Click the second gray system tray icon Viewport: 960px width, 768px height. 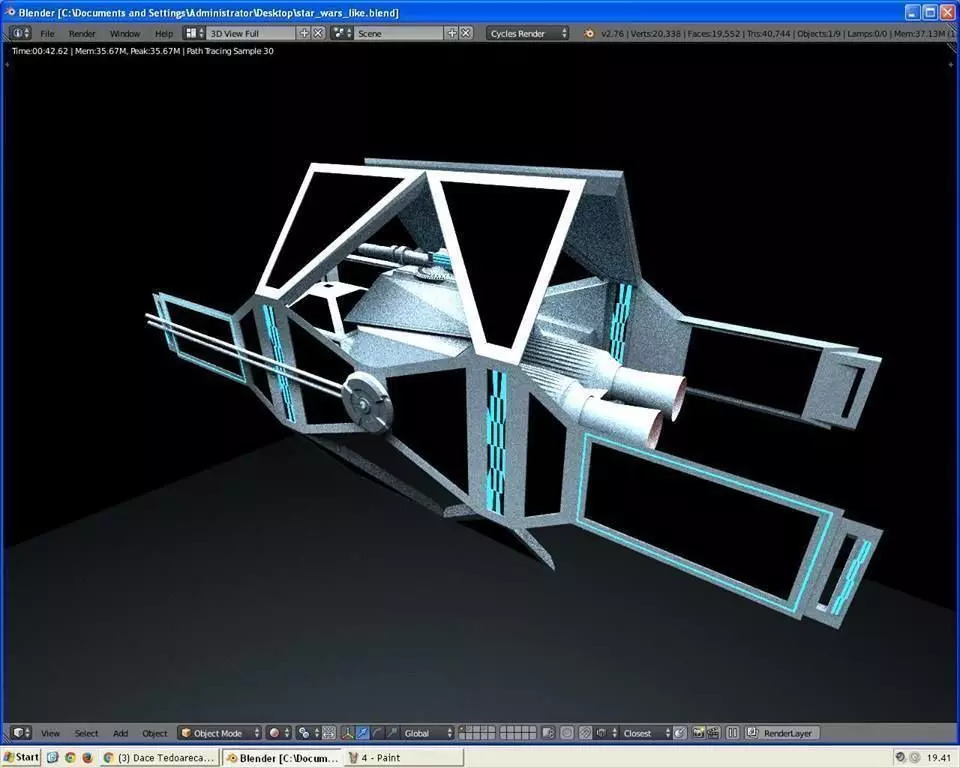coord(914,758)
